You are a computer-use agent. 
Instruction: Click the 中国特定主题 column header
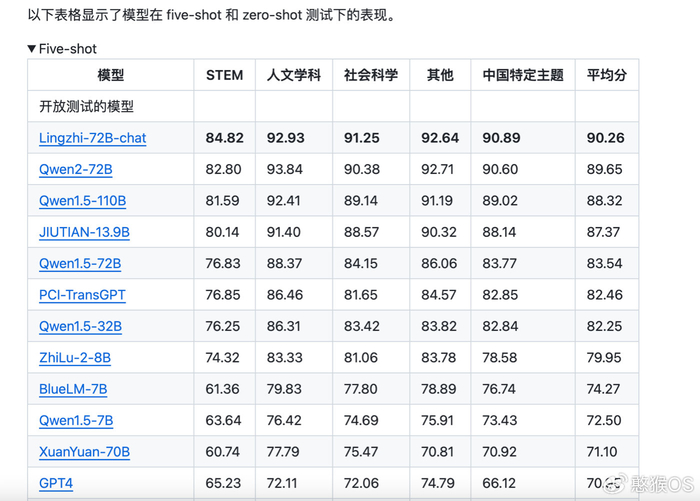(x=522, y=75)
